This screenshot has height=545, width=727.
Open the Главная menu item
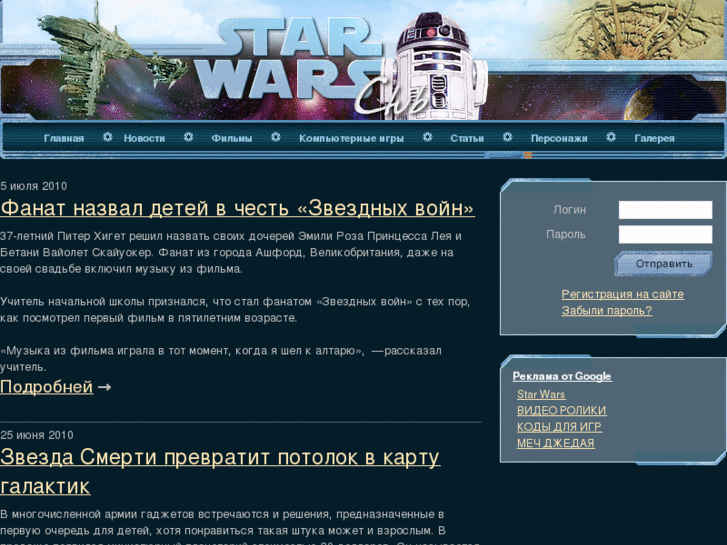click(x=64, y=138)
